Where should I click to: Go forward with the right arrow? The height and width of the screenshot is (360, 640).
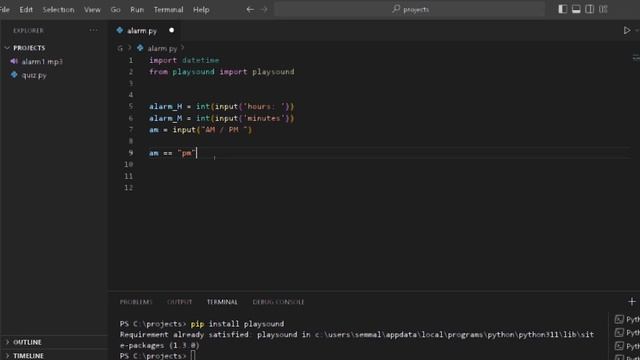pos(264,9)
